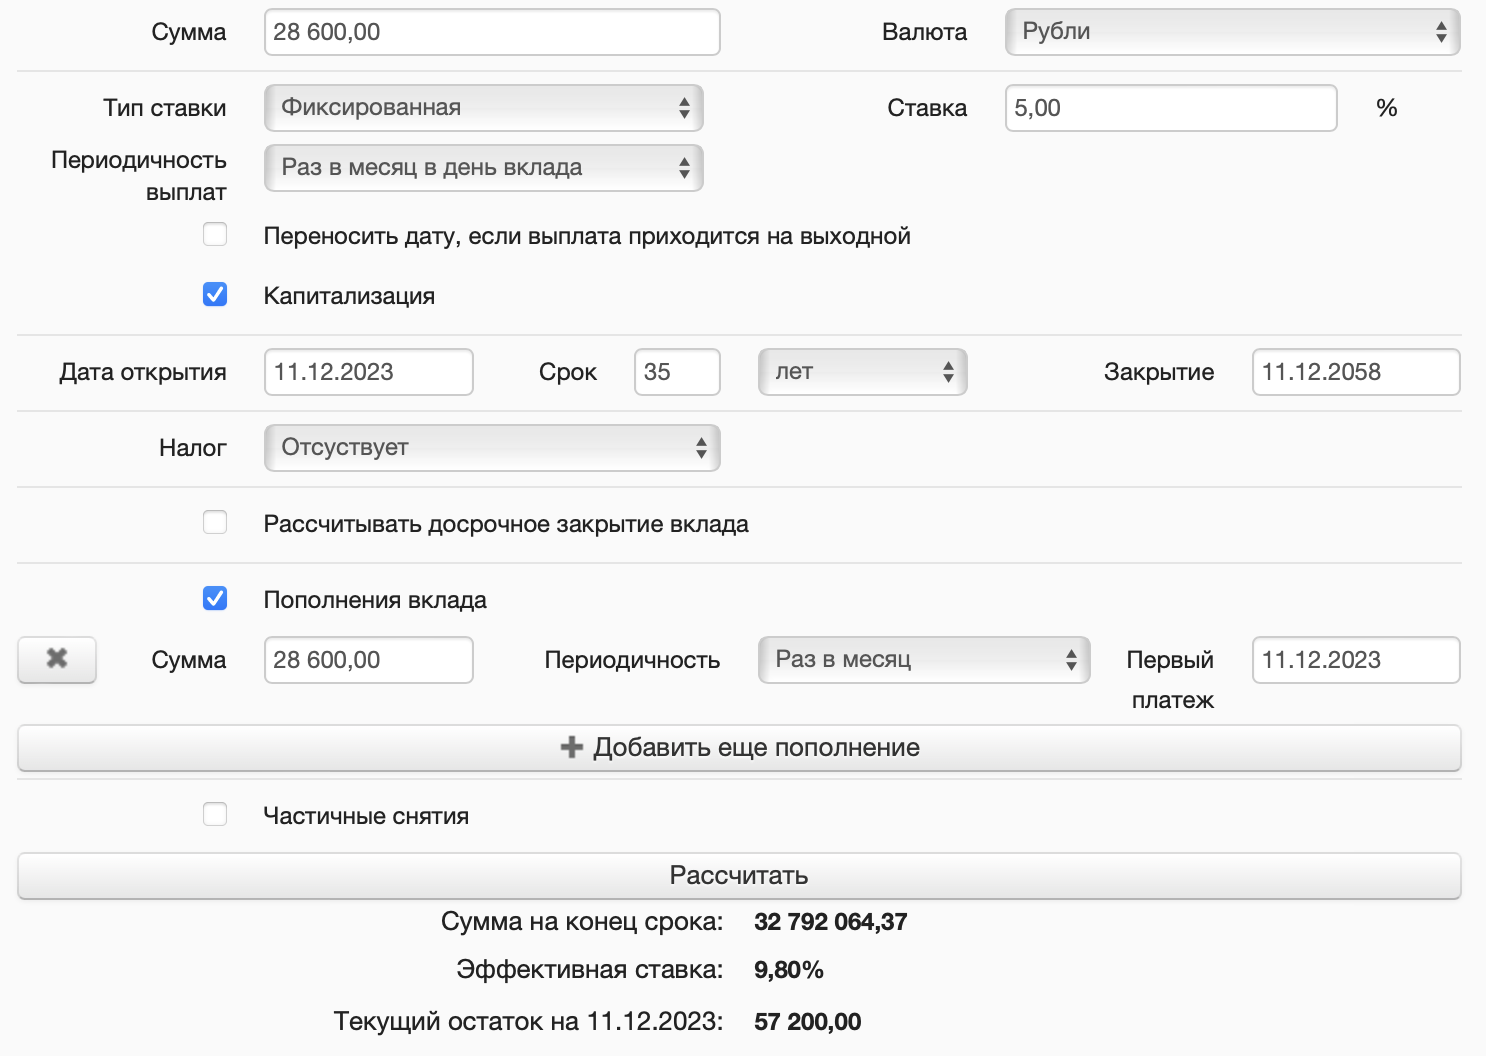Enable moving payout date from weekends
The width and height of the screenshot is (1486, 1056).
click(215, 235)
